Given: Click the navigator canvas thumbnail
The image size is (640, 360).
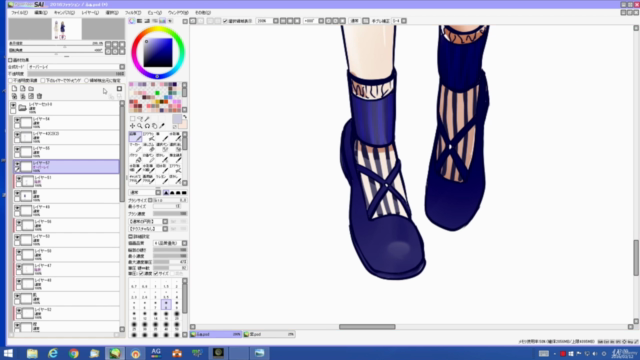Looking at the screenshot, I should (67, 29).
